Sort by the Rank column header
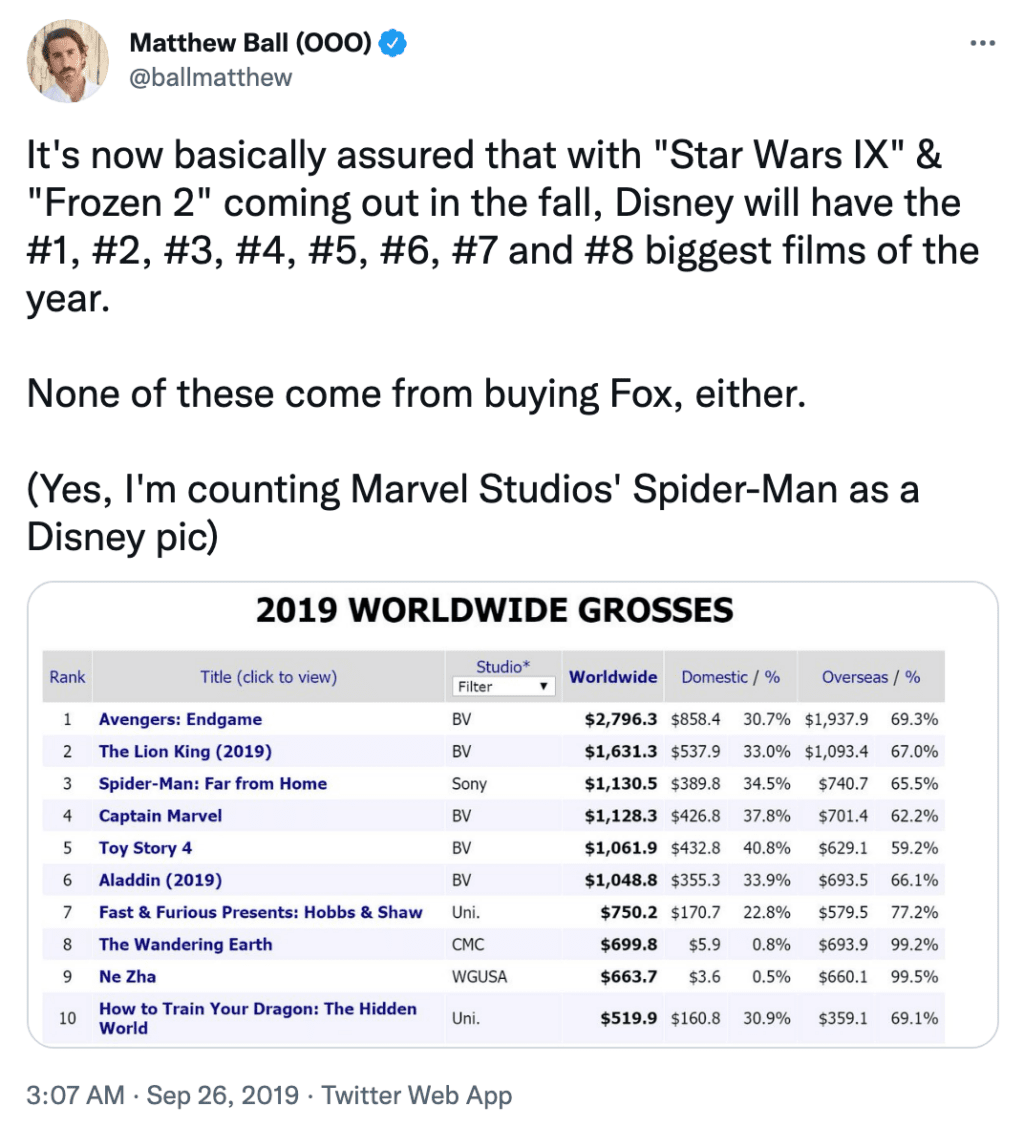Viewport: 1024px width, 1127px height. click(67, 677)
